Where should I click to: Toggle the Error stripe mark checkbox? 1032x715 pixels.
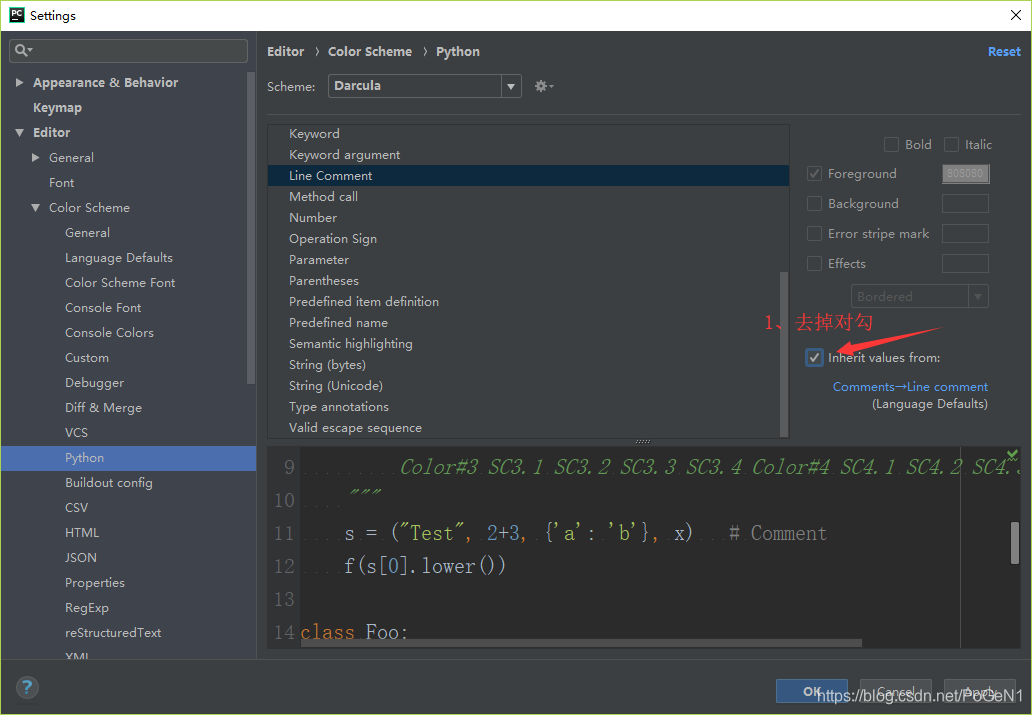click(x=814, y=234)
